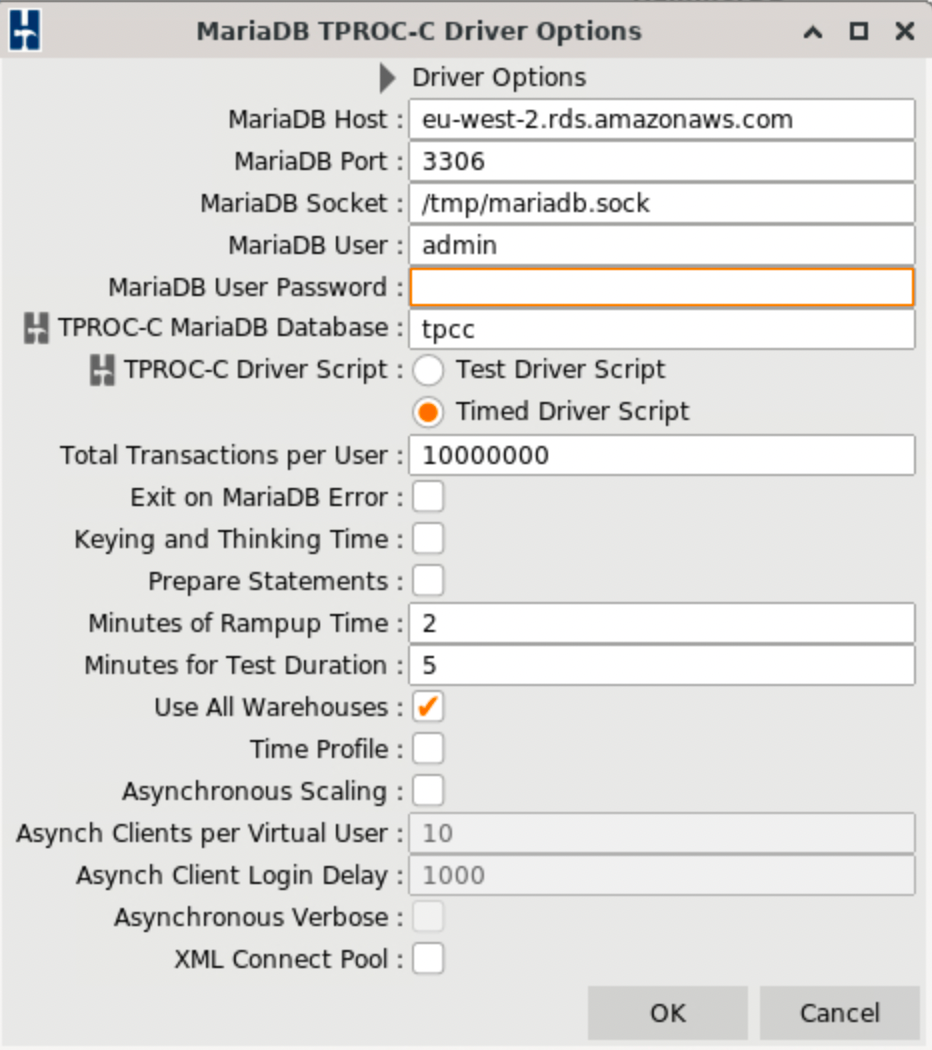Click the icon beside TPROC-C MariaDB Database
Screen dimensions: 932x1050
(x=36, y=328)
